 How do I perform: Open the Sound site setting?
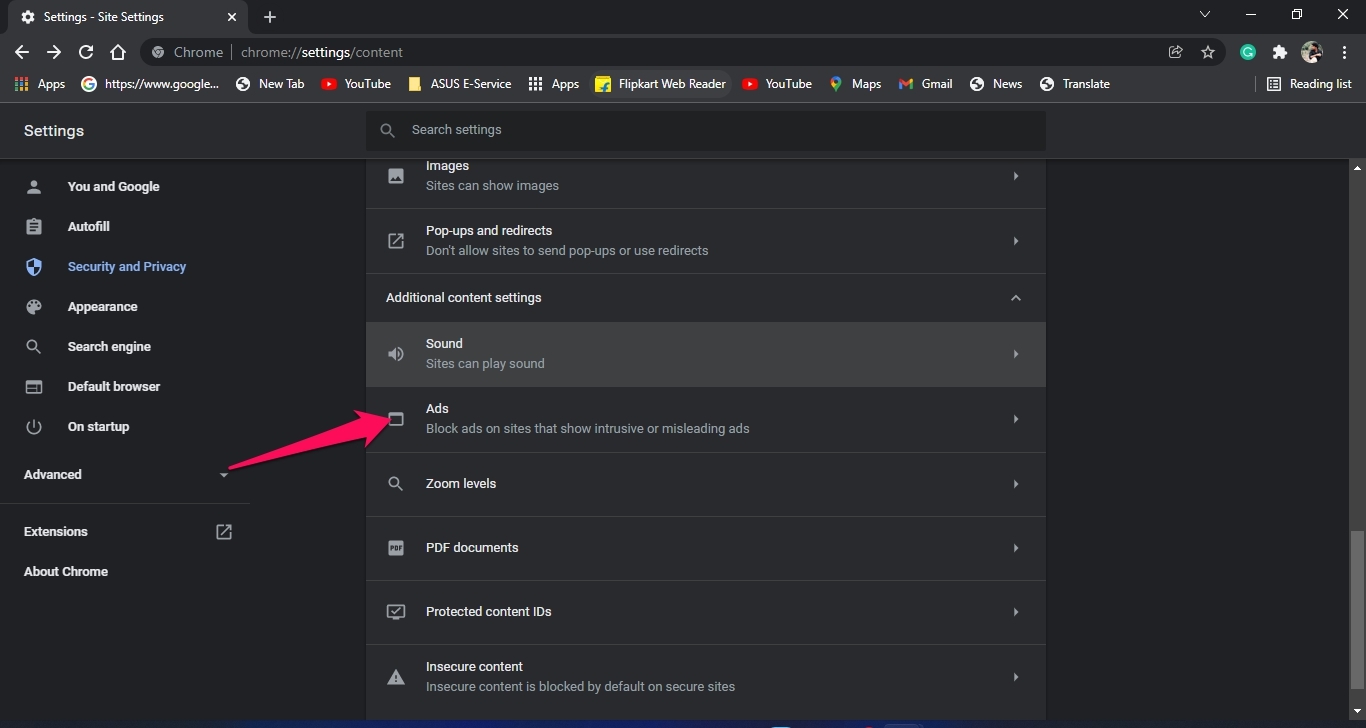706,354
